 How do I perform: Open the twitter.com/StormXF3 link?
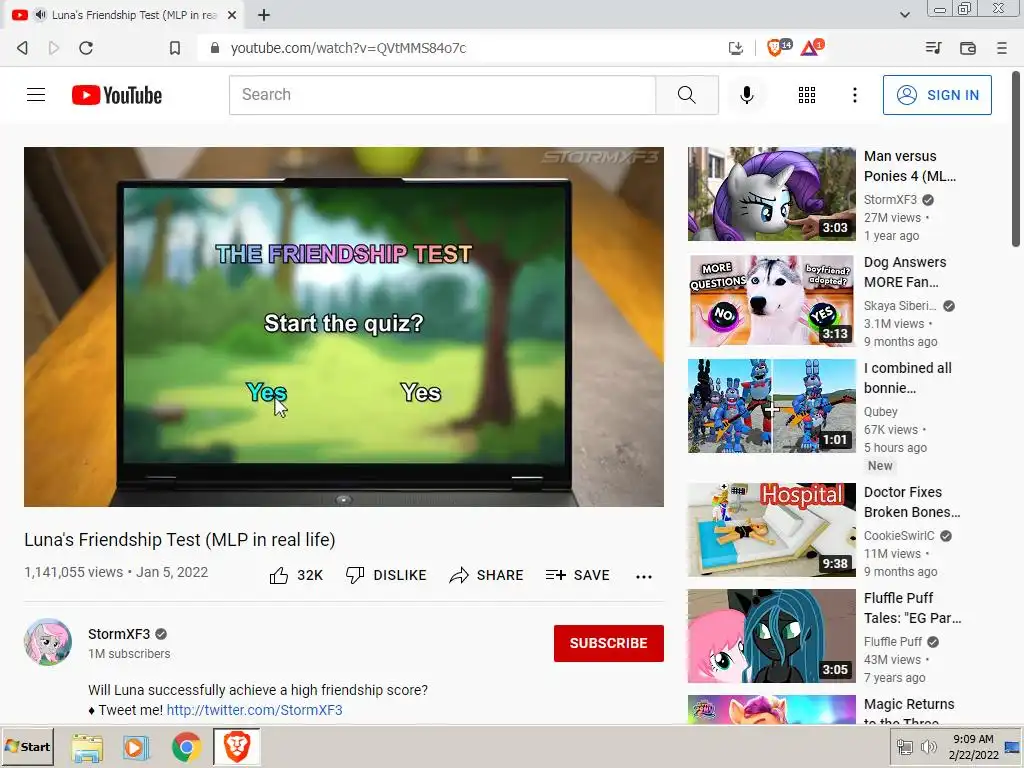click(254, 710)
